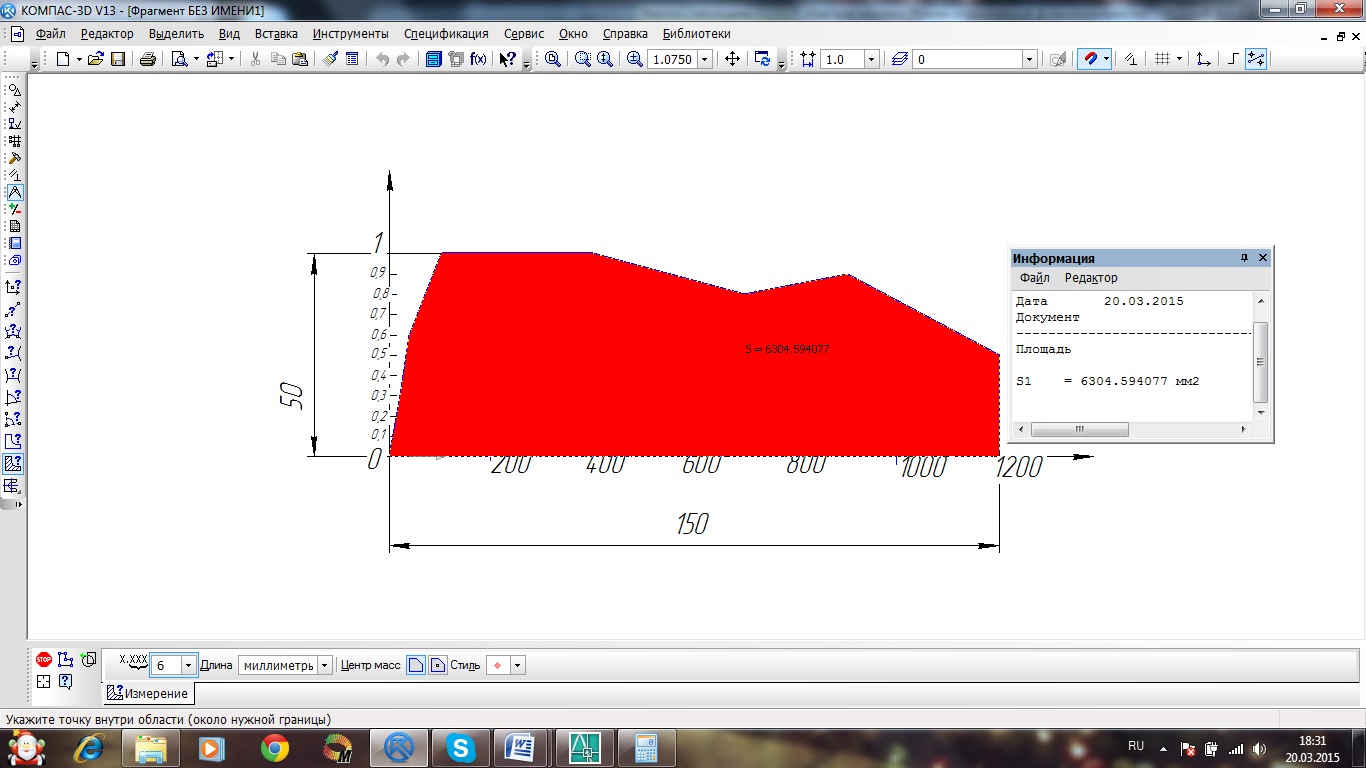1366x768 pixels.
Task: Expand the millimeter length units dropdown
Action: pos(325,666)
